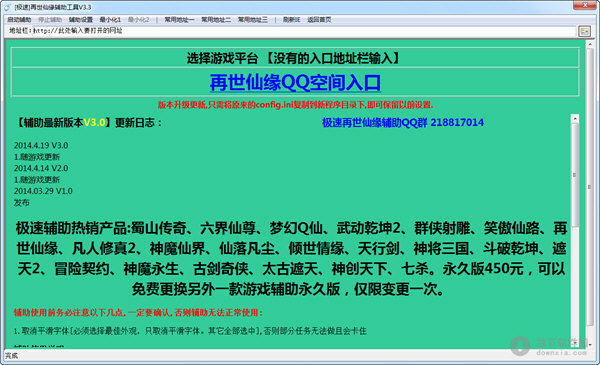Click the inner changelog scrollbar up arrow
600x365 pixels.
click(575, 119)
